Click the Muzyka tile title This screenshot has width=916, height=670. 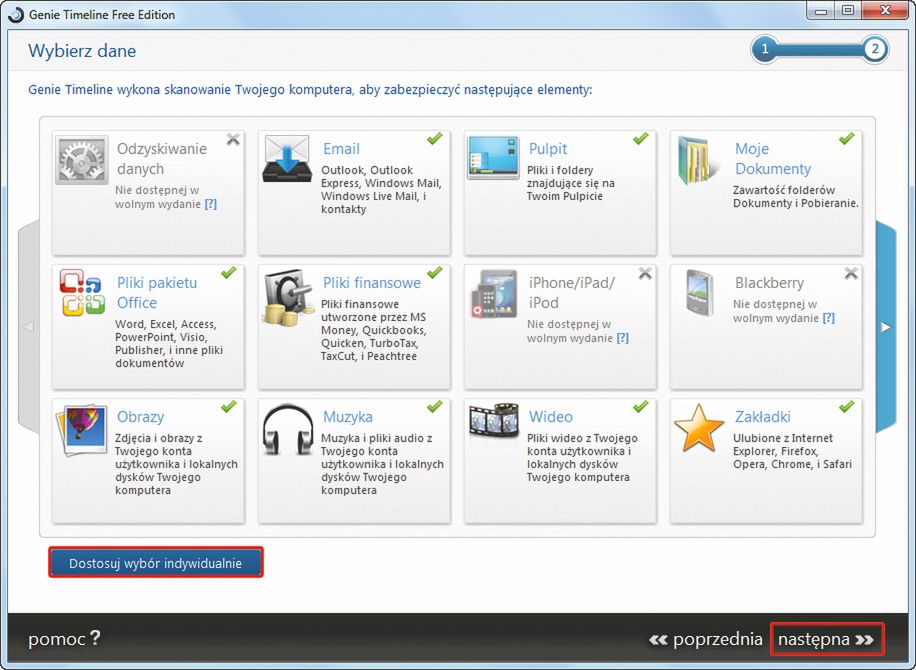pos(348,417)
